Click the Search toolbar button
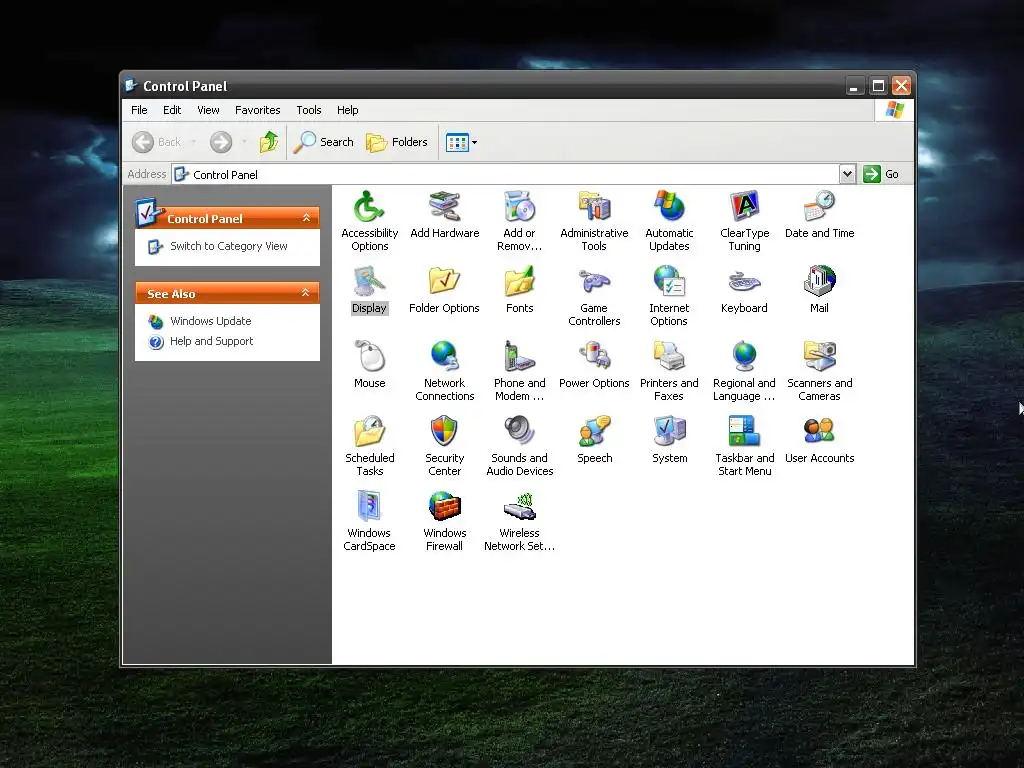1024x768 pixels. [x=323, y=142]
